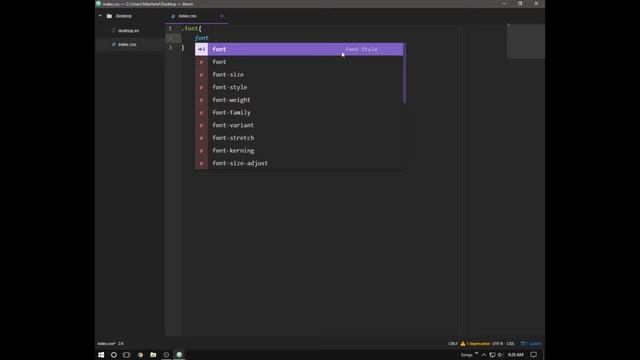Pick font-family from autocomplete list
This screenshot has height=360, width=640.
(299, 112)
